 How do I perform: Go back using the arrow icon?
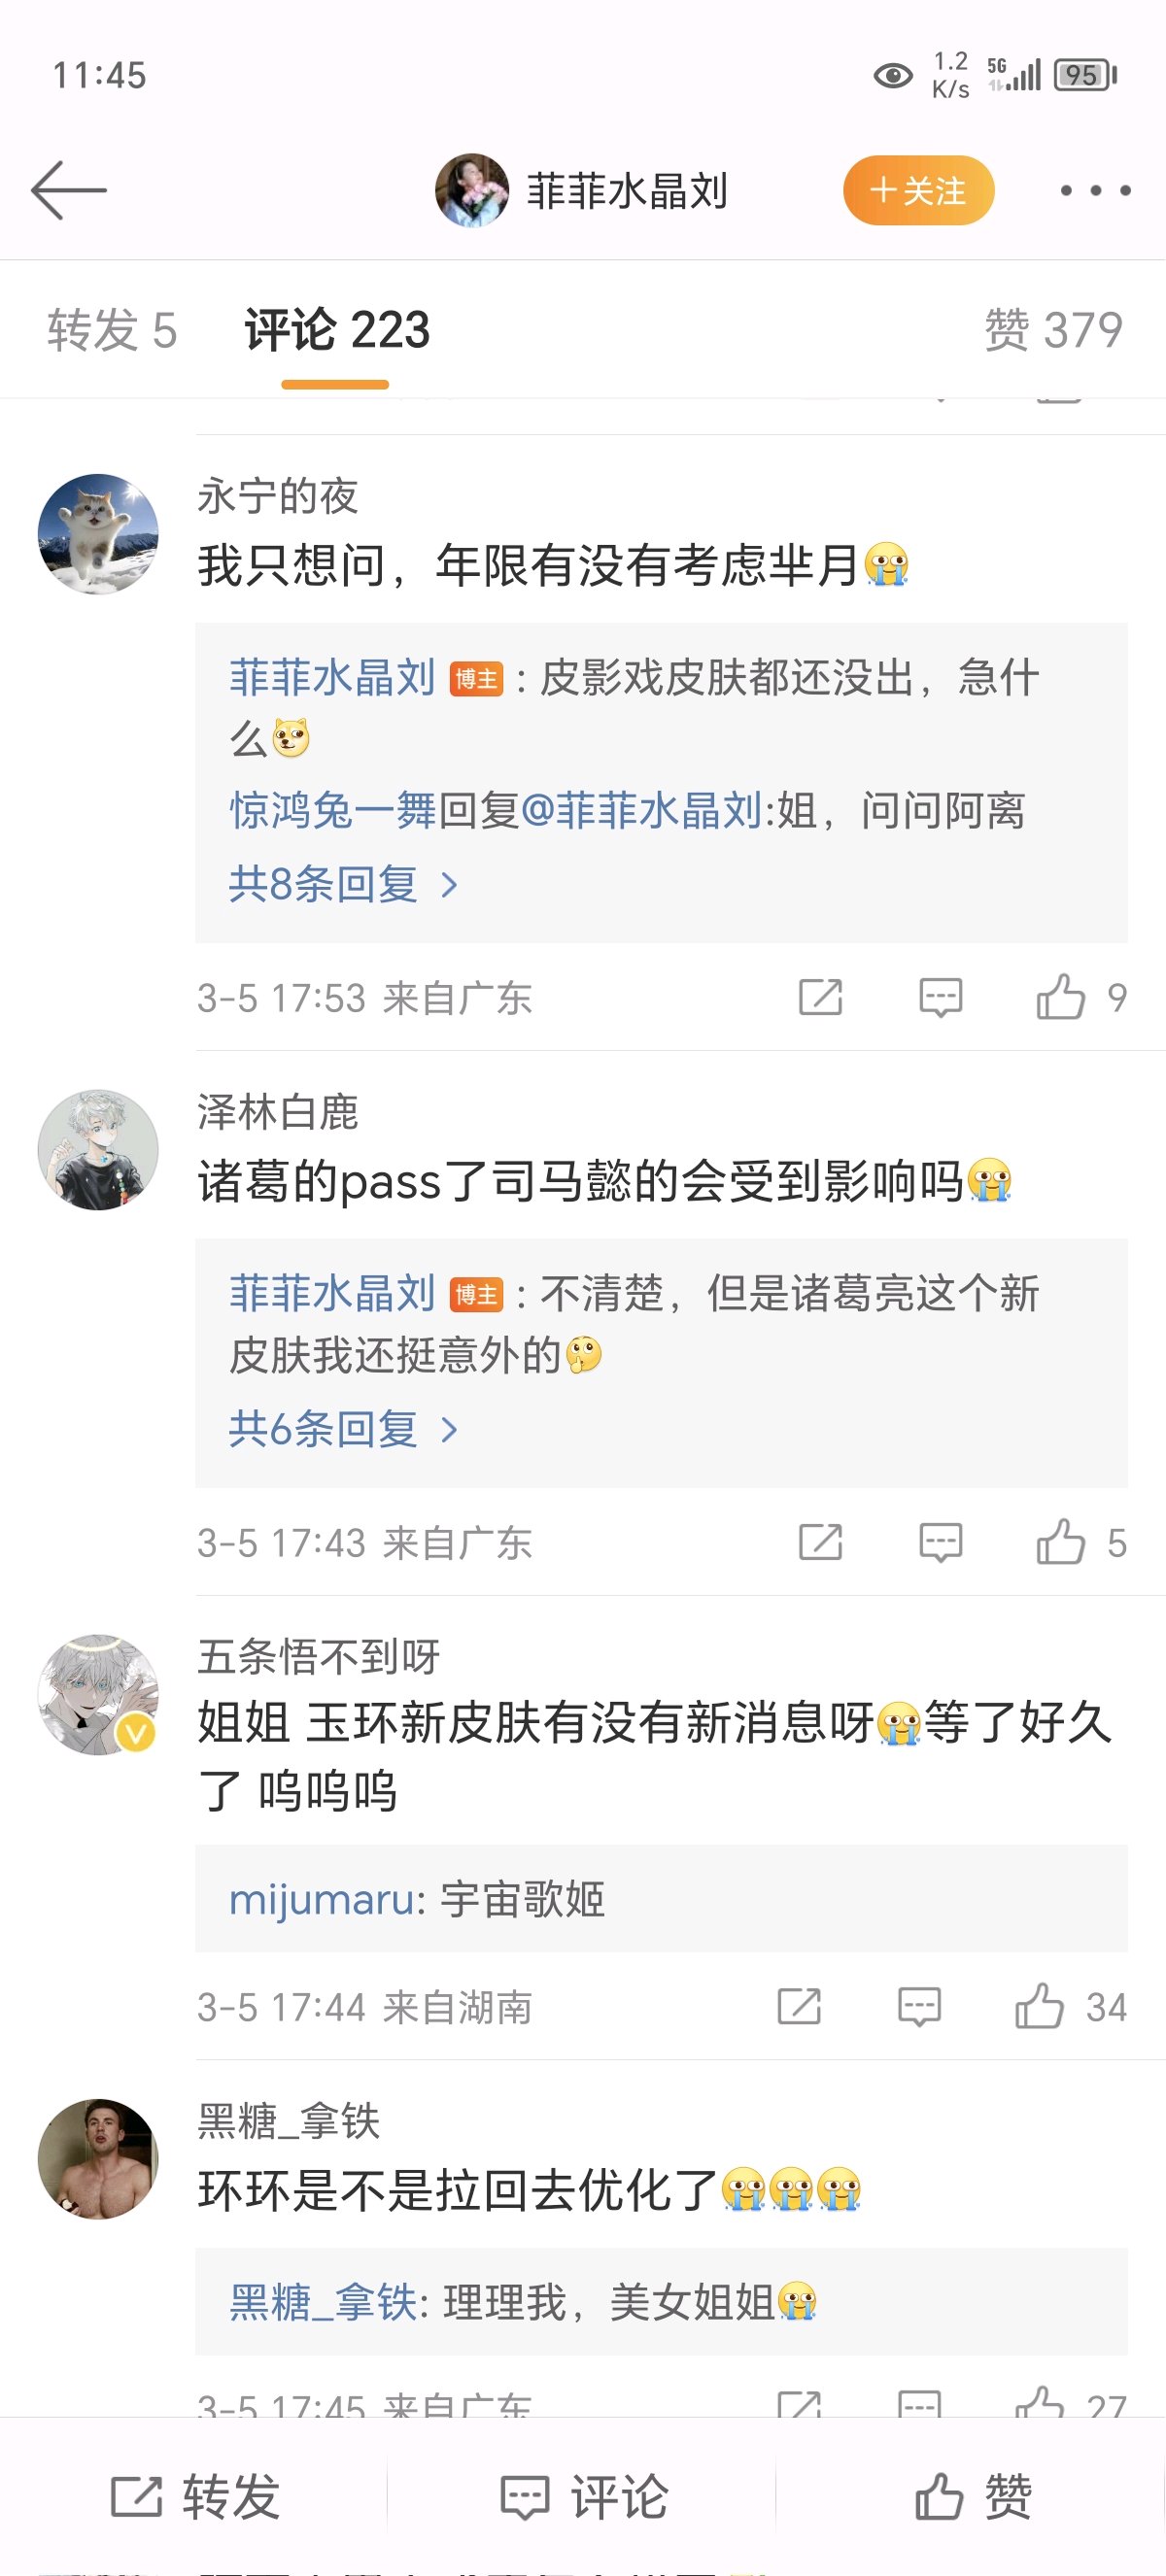click(x=68, y=190)
